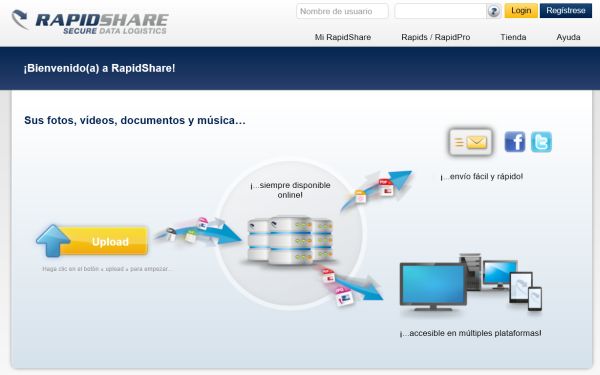
Task: Share via the Twitter icon
Action: 541,142
